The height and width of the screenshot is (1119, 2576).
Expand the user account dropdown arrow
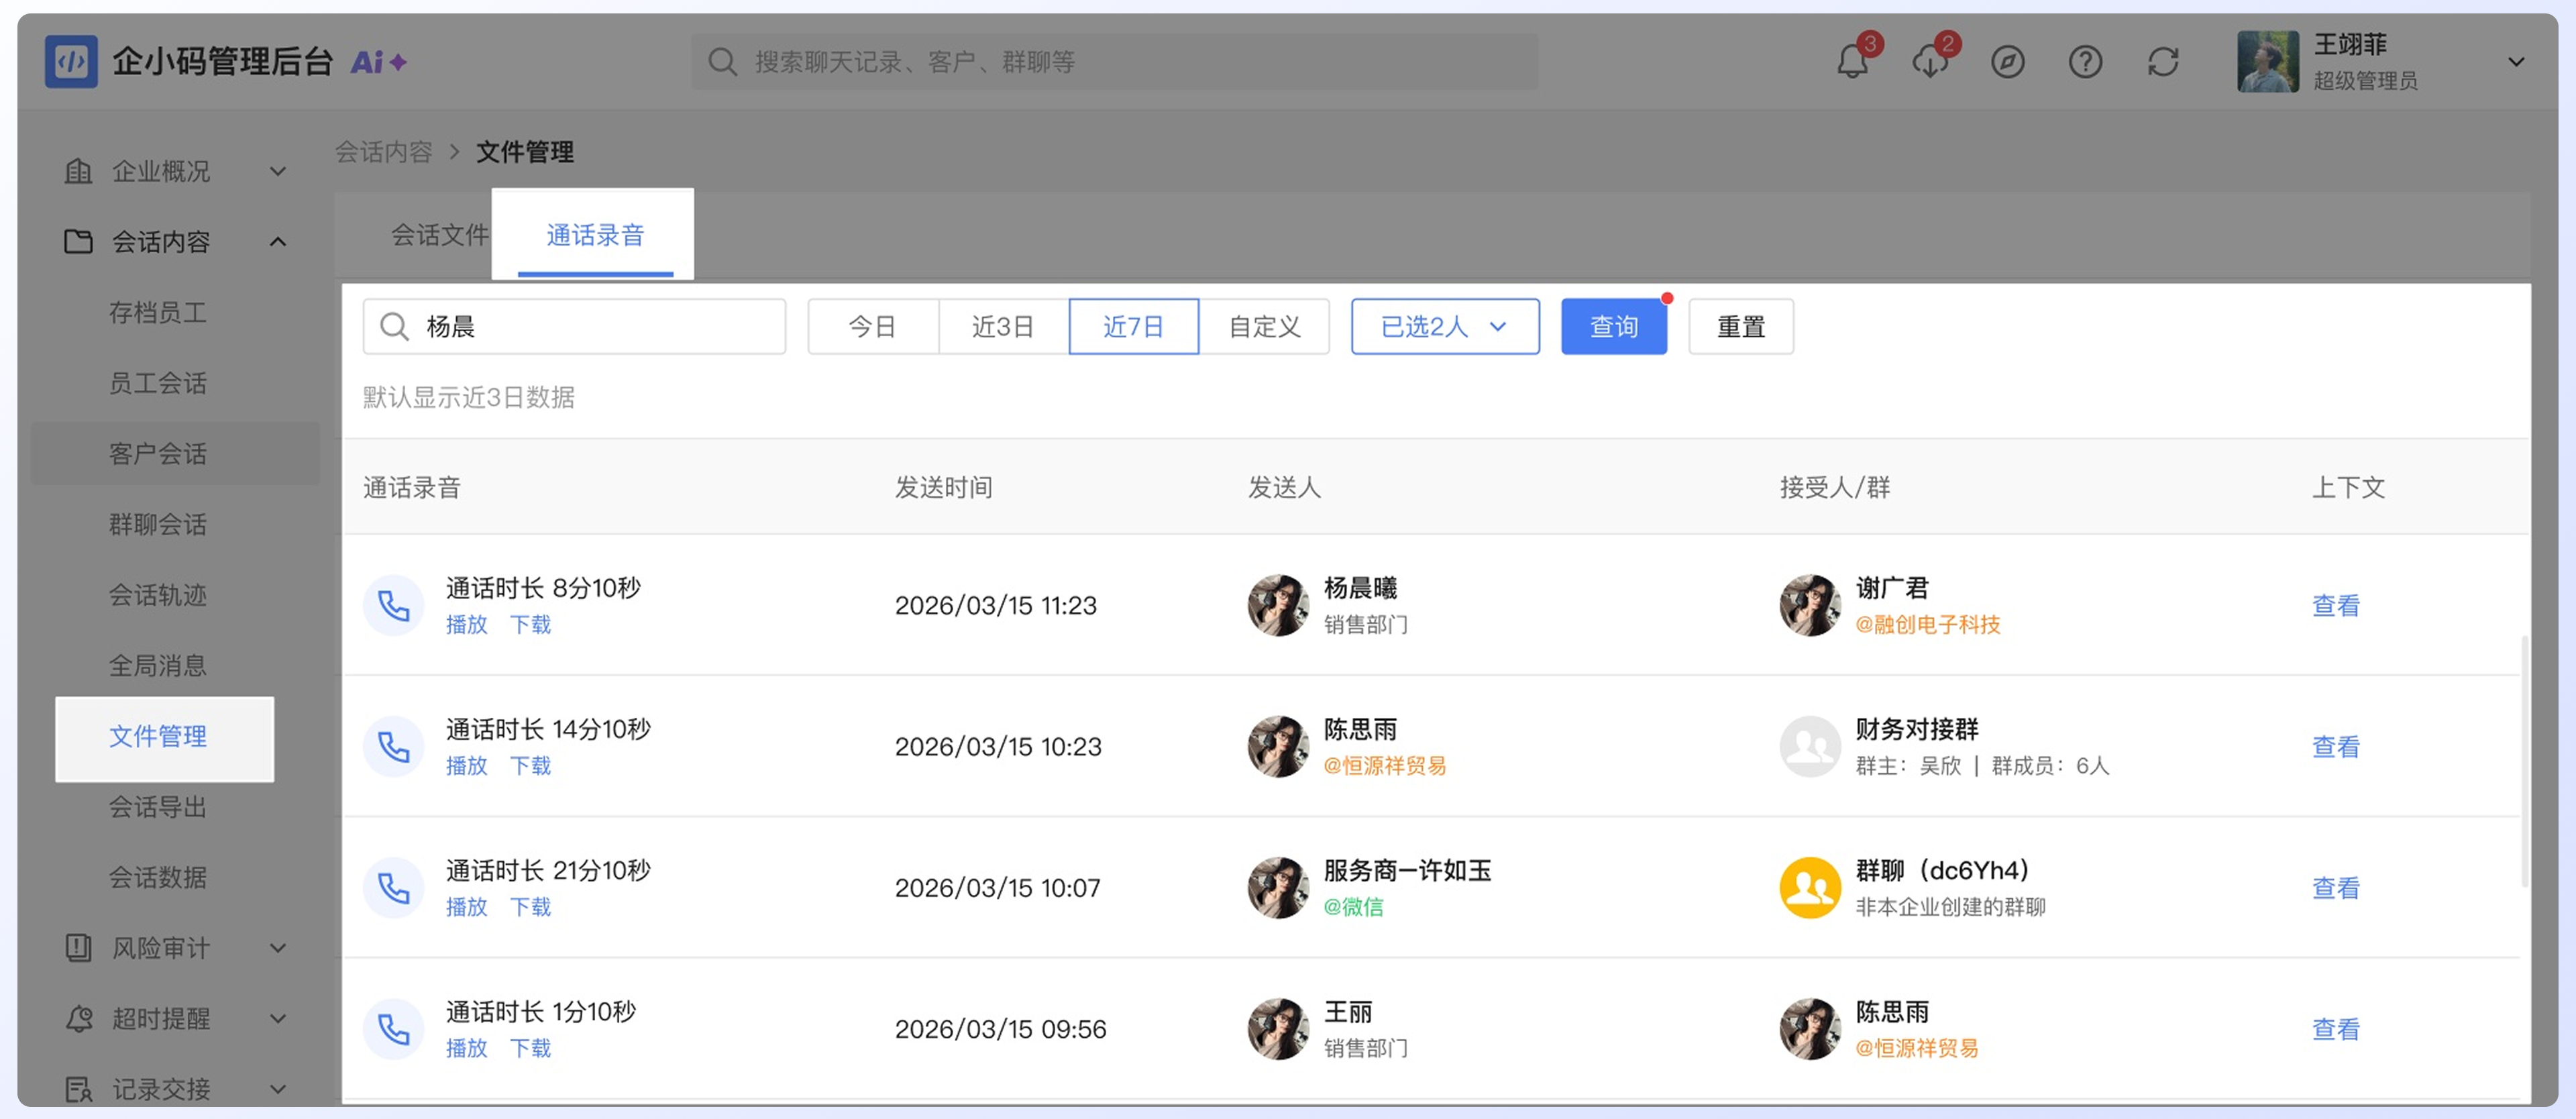pos(2516,62)
